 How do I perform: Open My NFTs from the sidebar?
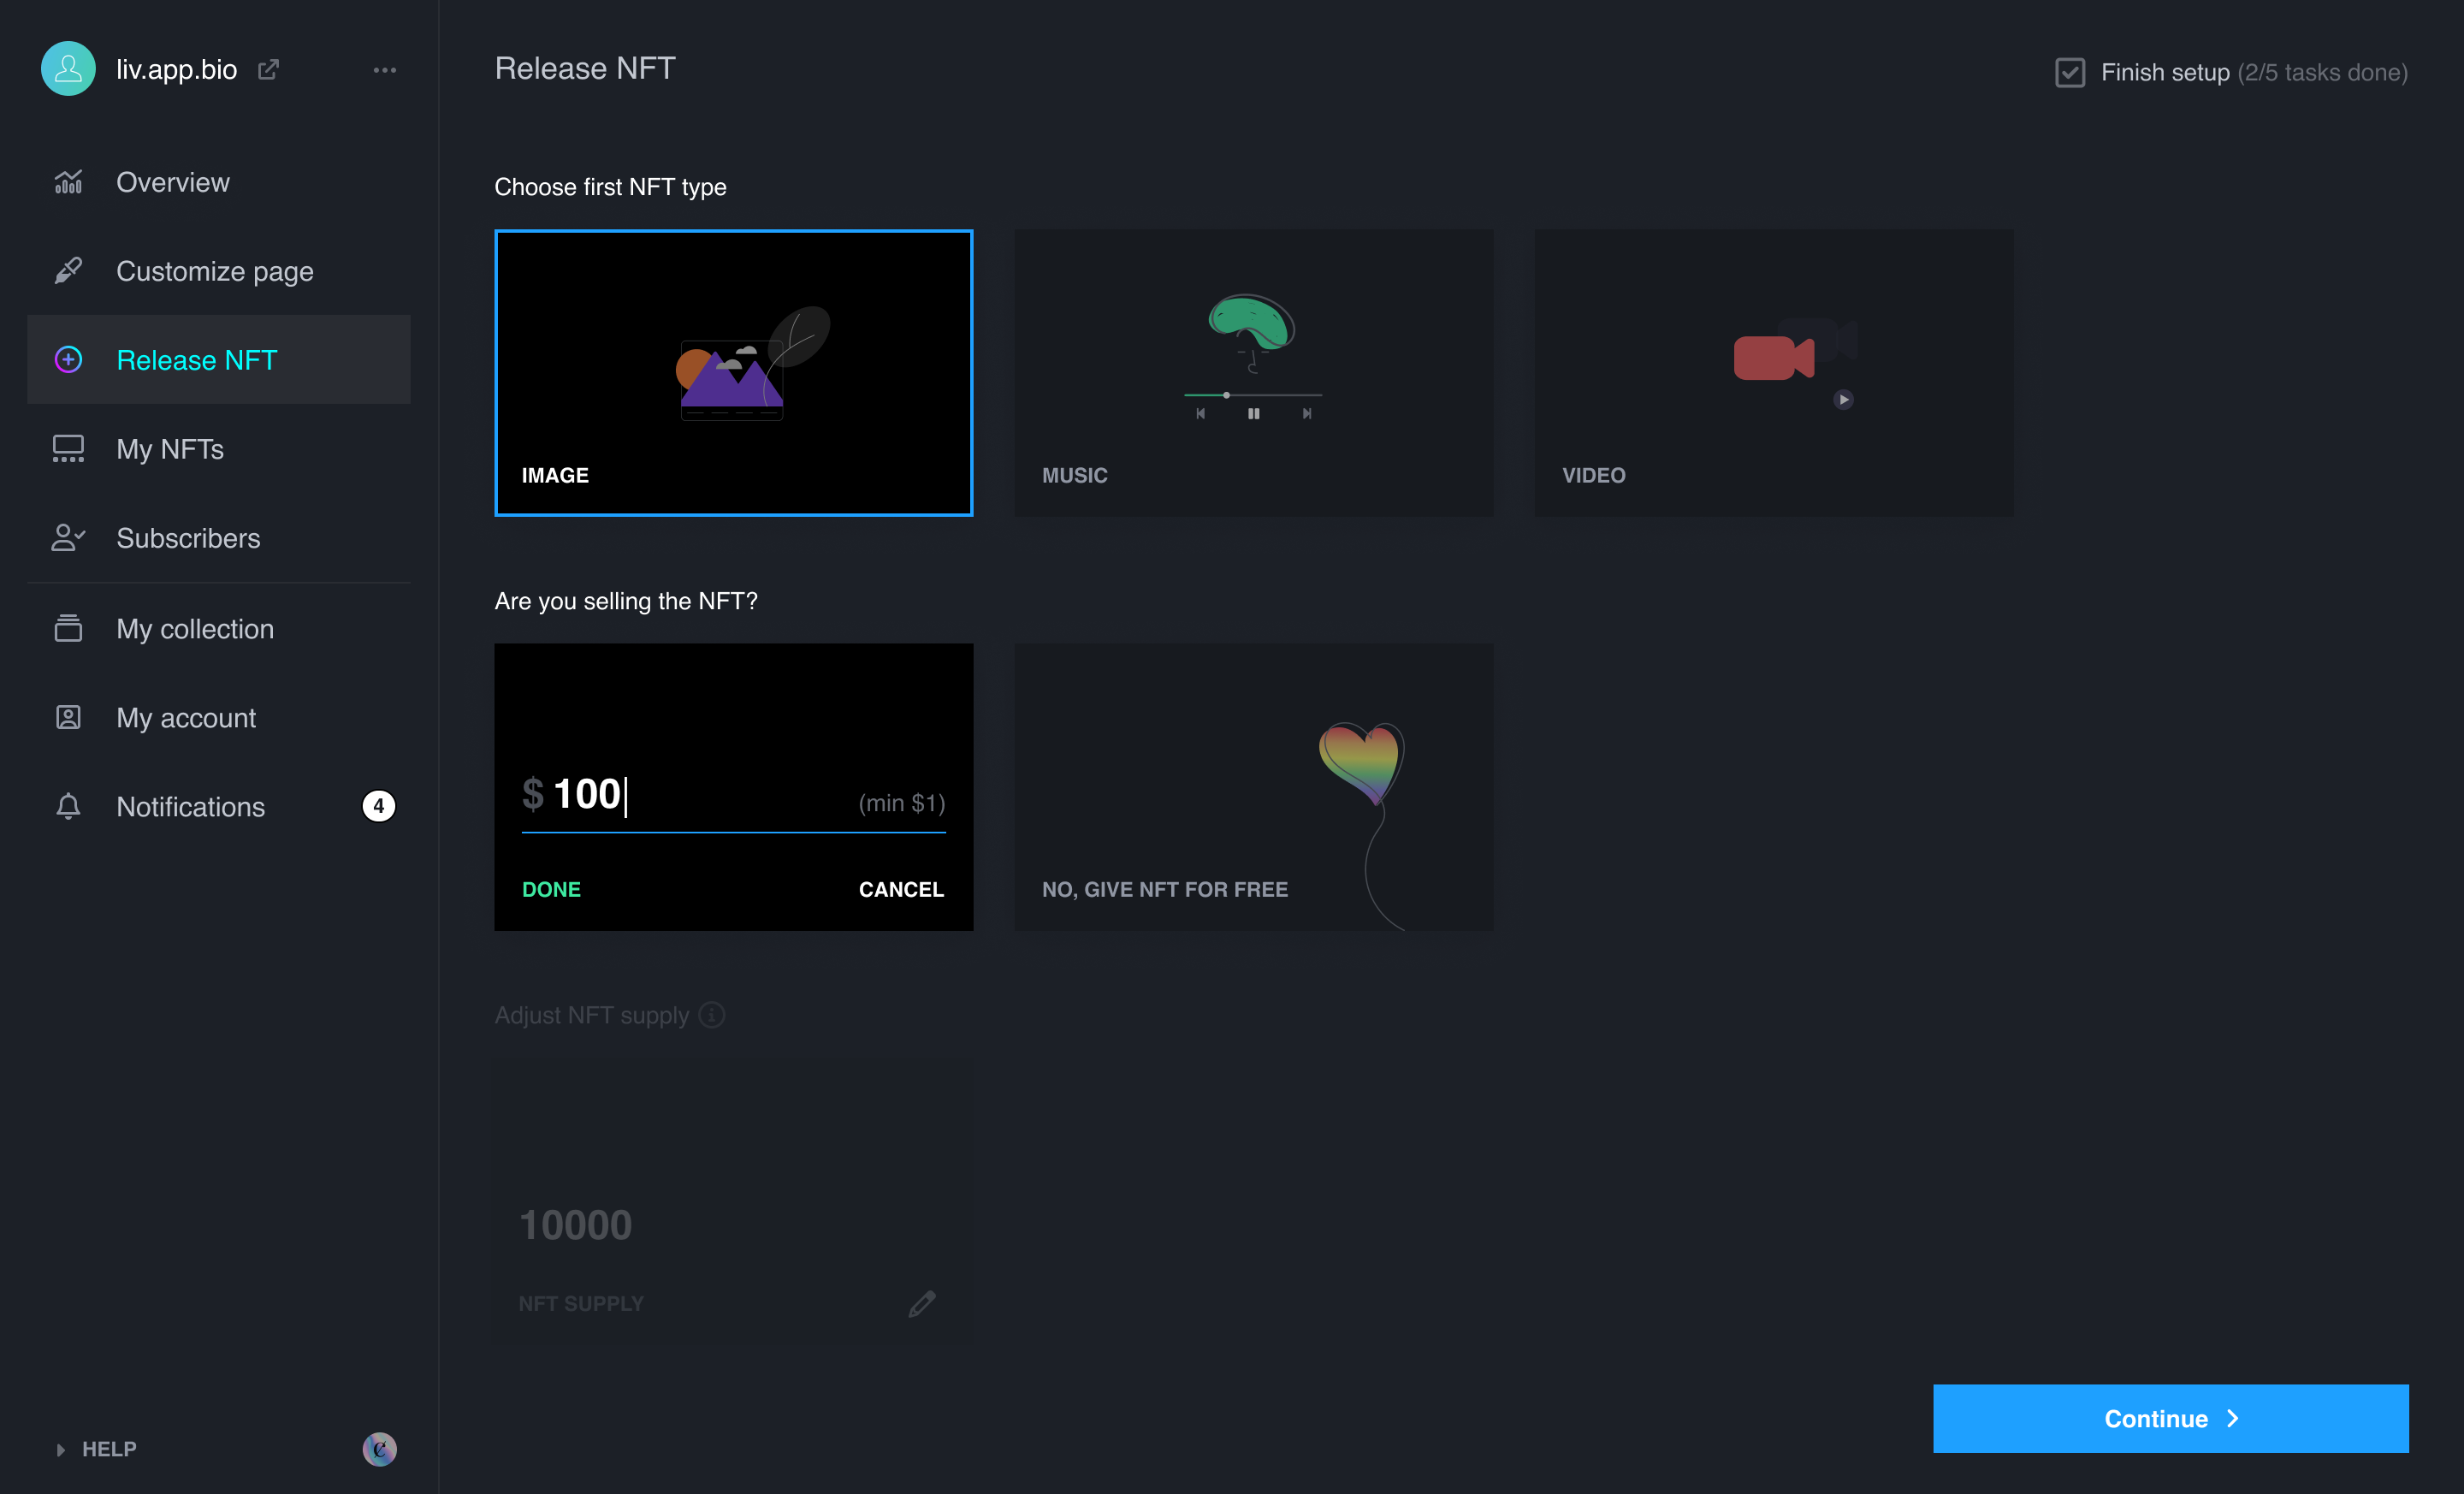[x=170, y=449]
